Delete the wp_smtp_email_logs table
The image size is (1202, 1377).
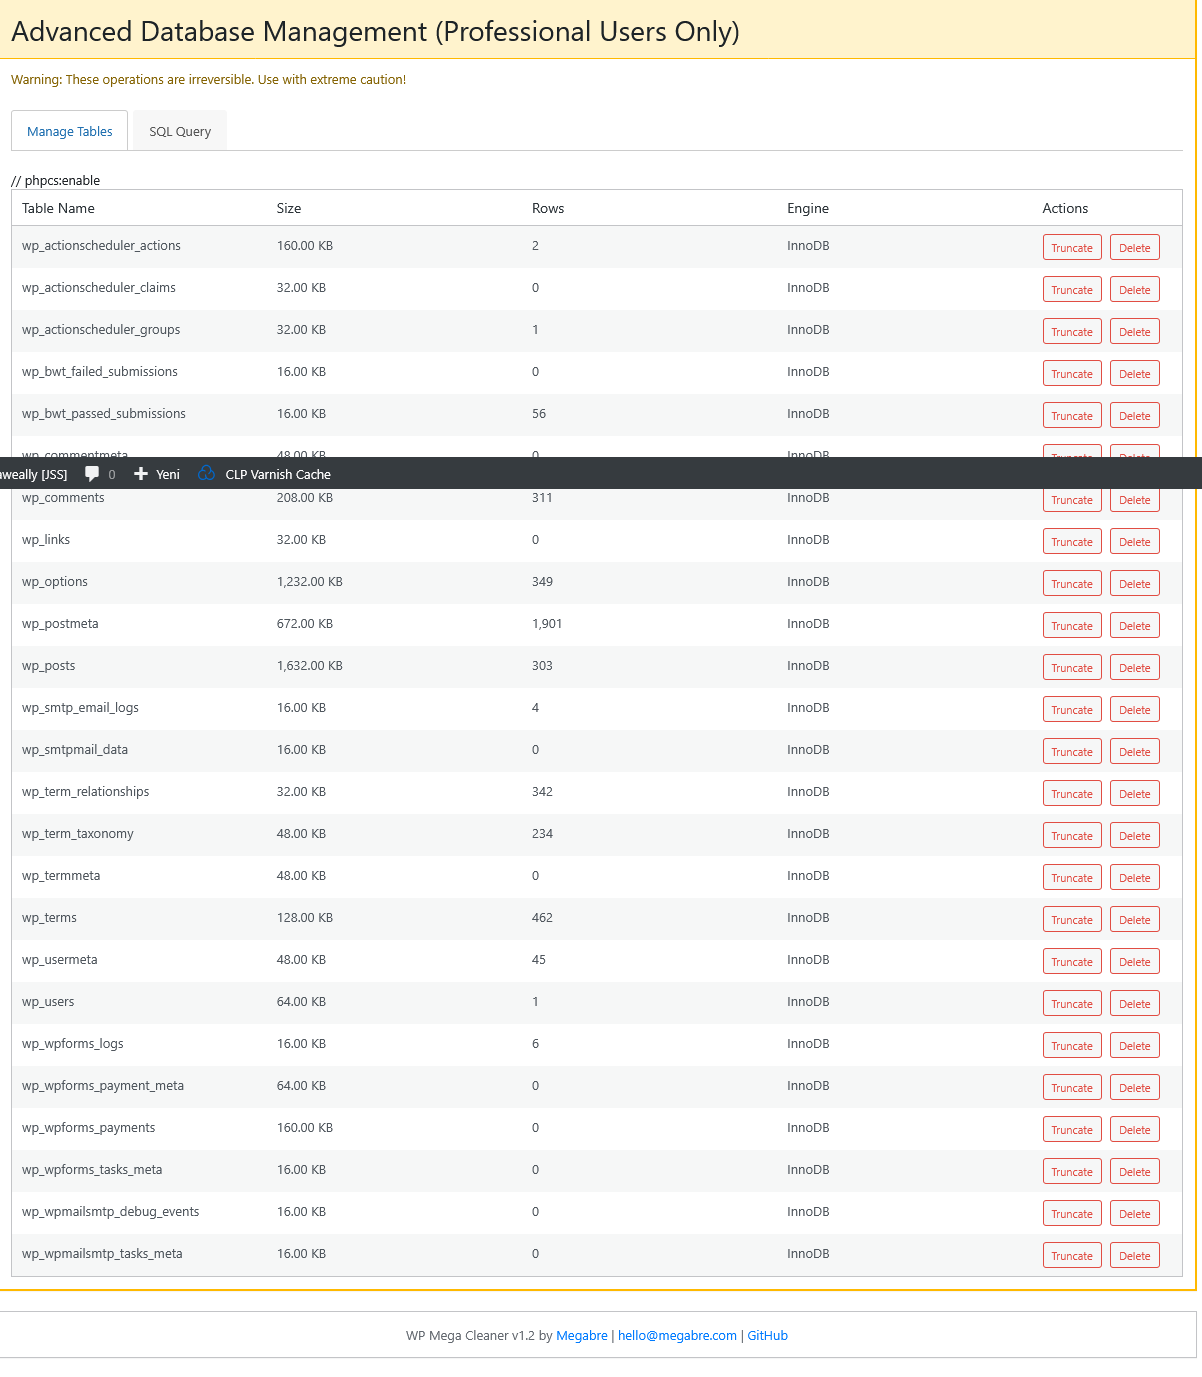1134,710
